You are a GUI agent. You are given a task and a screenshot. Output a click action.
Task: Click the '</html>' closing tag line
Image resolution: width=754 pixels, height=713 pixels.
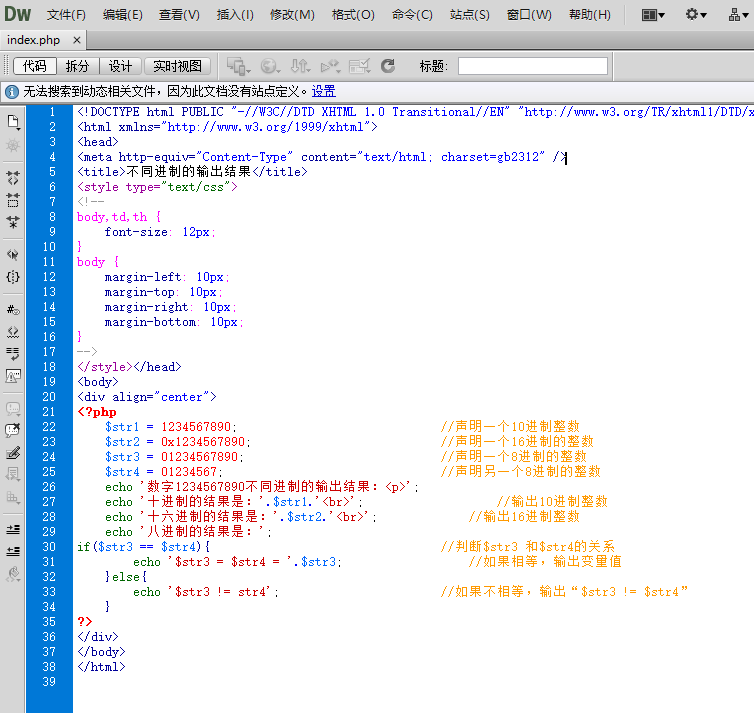click(x=101, y=667)
